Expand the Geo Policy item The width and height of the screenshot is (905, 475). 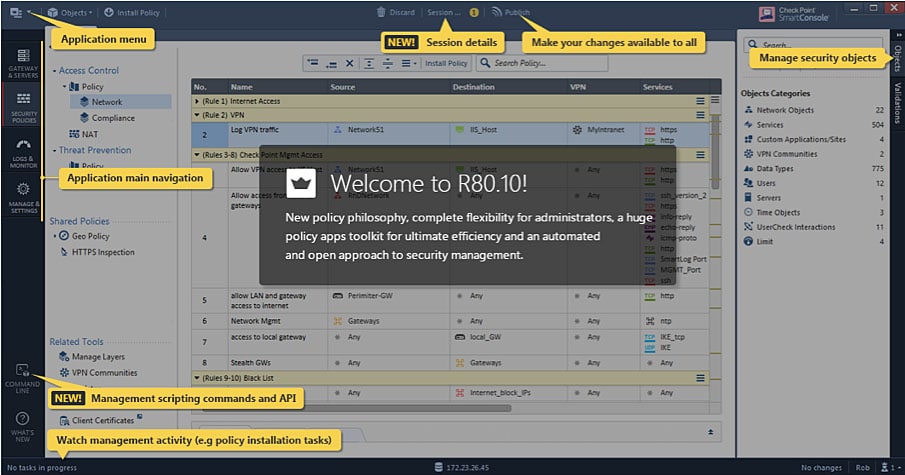(x=55, y=236)
